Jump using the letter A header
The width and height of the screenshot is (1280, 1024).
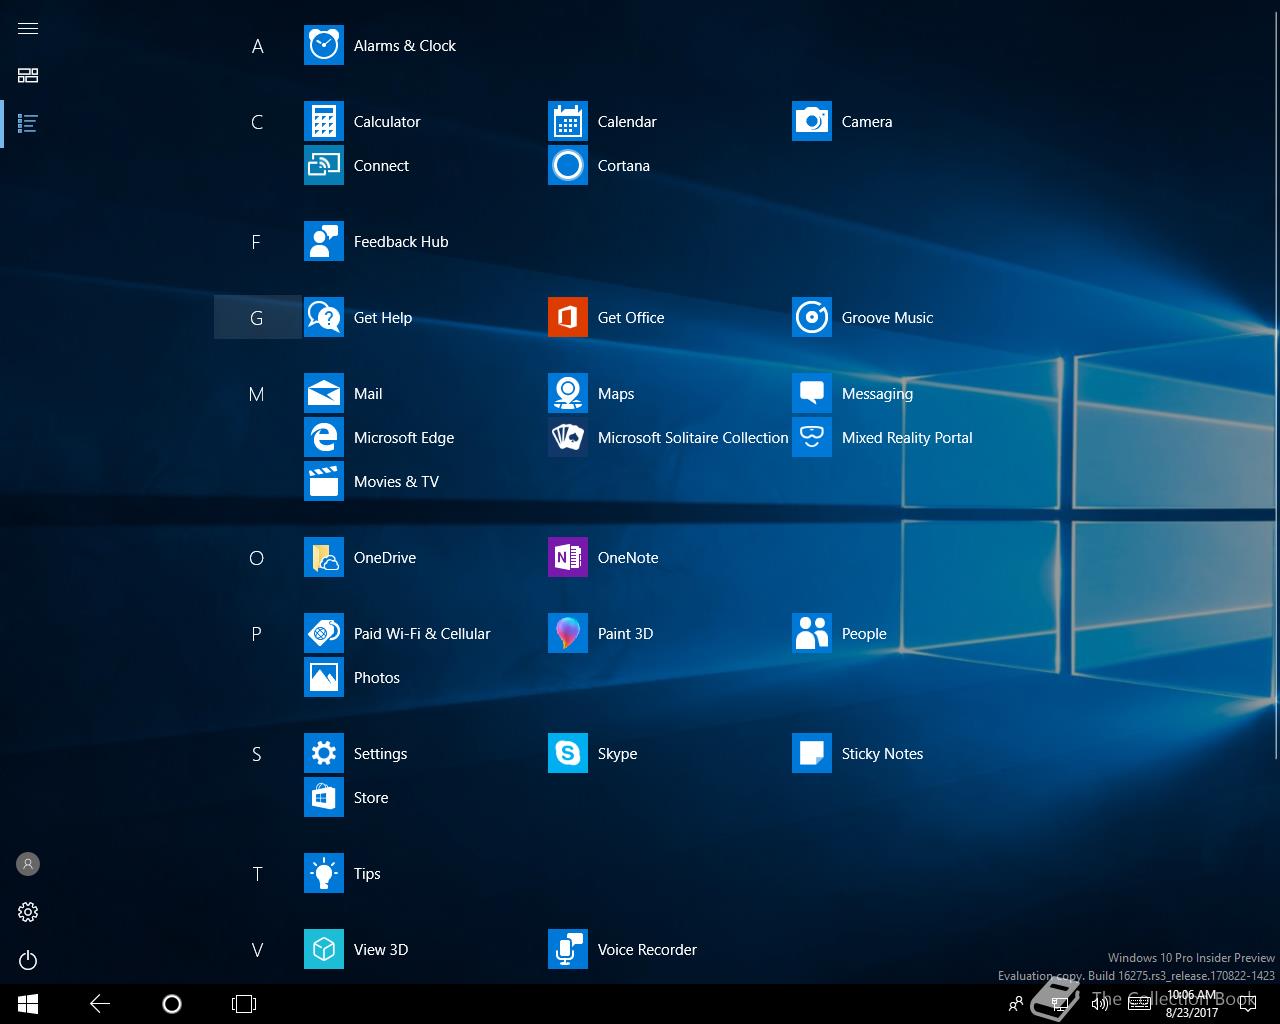pos(257,46)
